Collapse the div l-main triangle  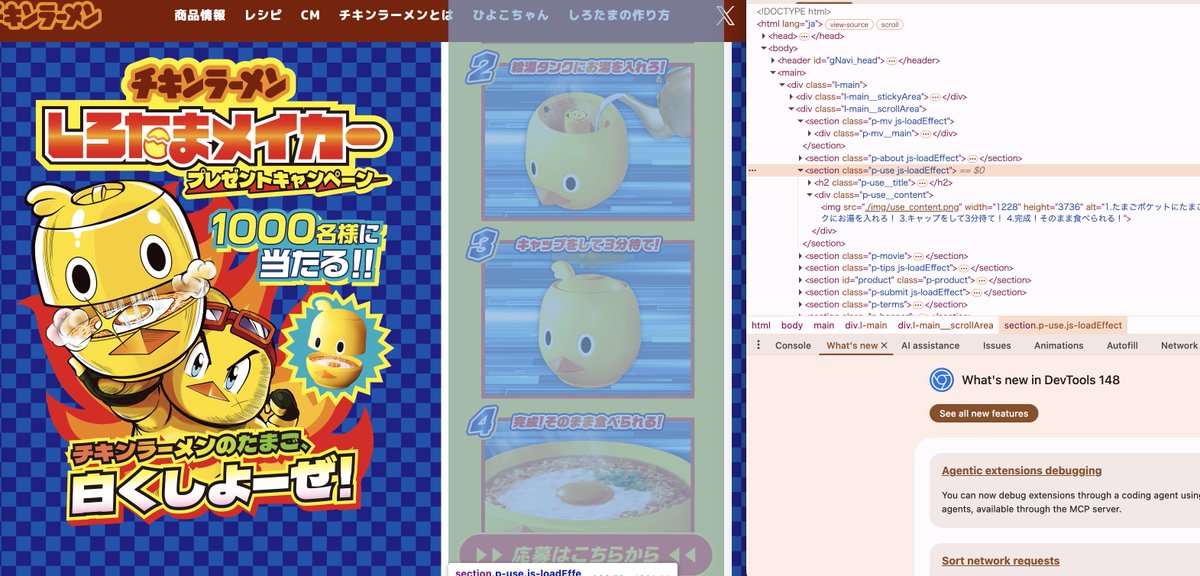(781, 85)
